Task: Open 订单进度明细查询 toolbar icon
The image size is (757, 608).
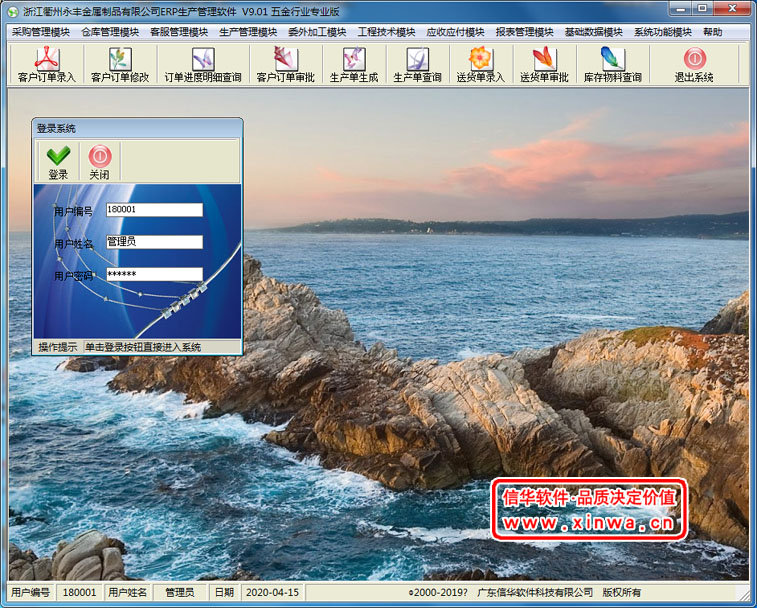Action: [x=203, y=64]
